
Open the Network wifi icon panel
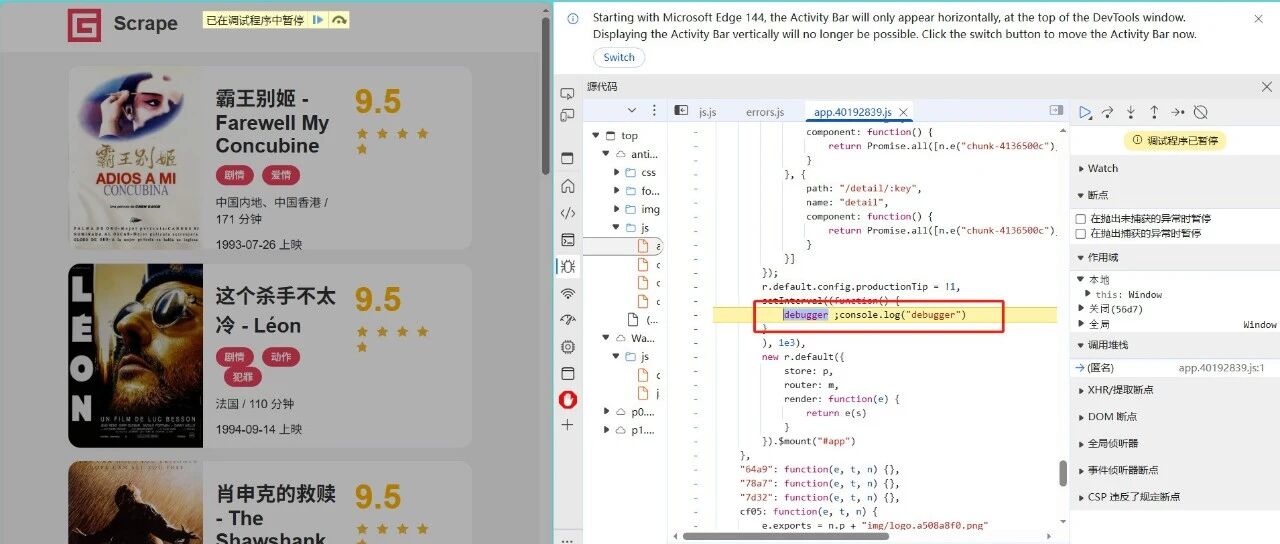tap(567, 294)
